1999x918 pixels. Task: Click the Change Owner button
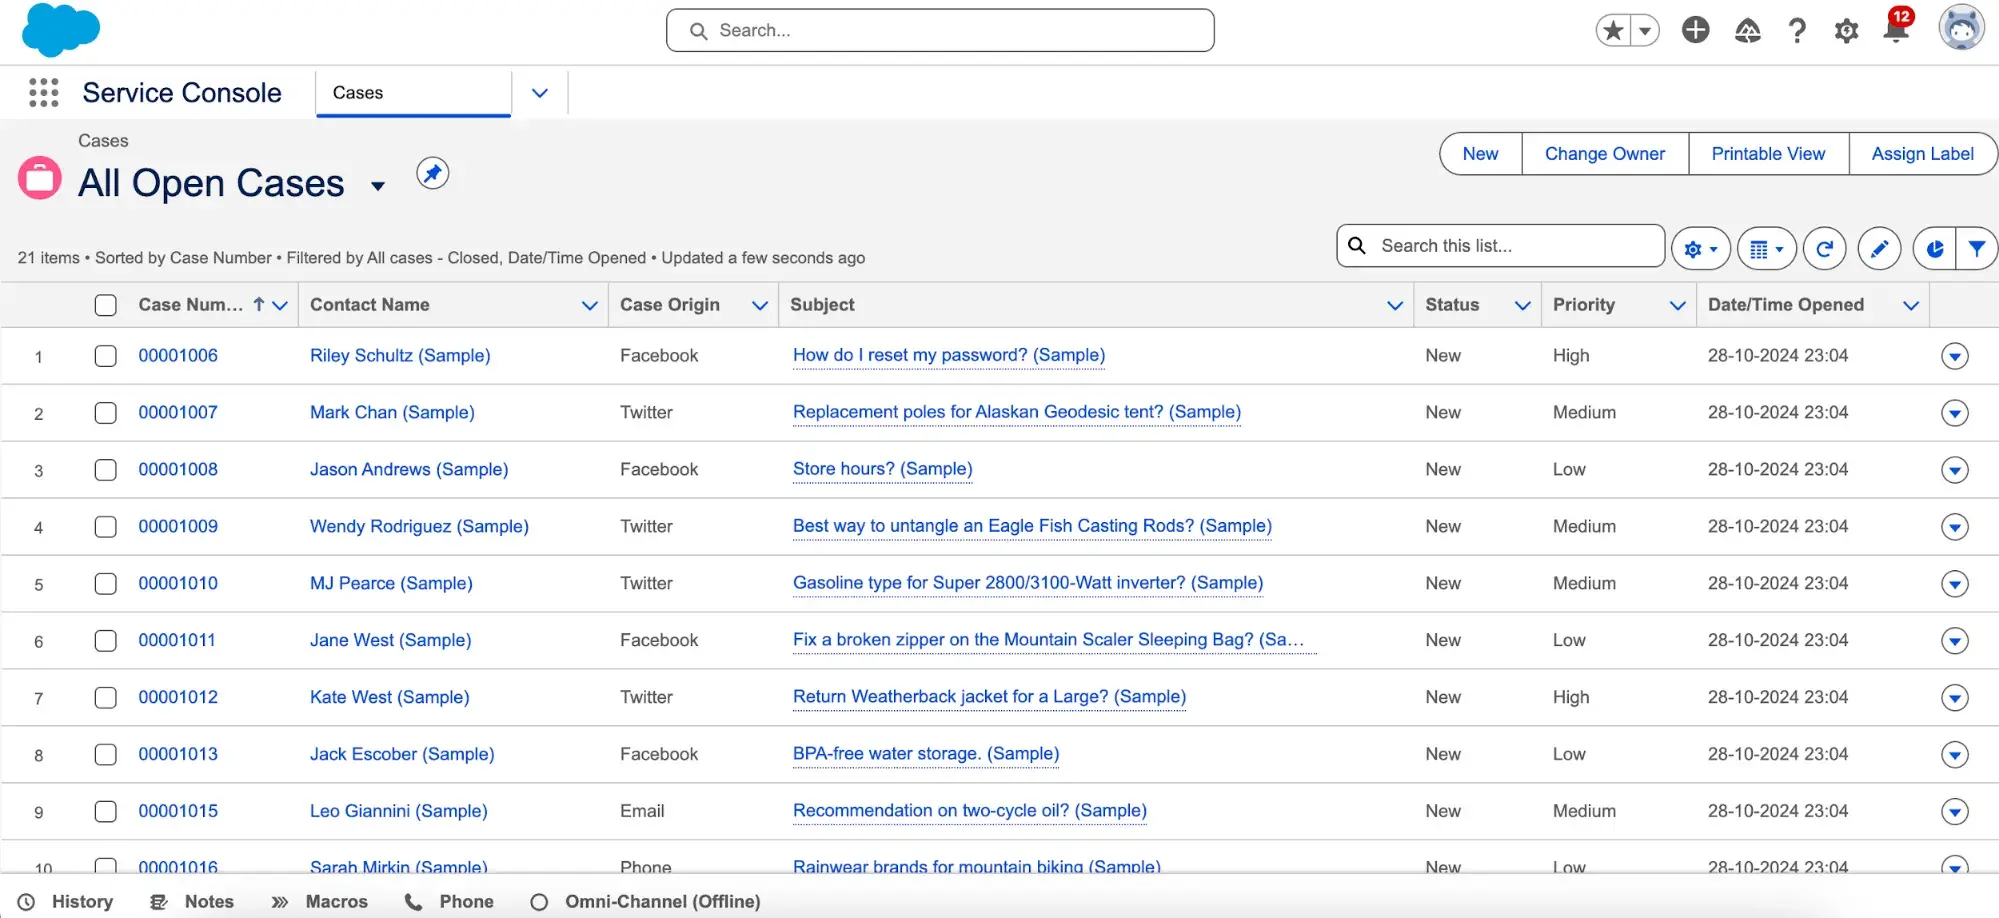pos(1604,154)
